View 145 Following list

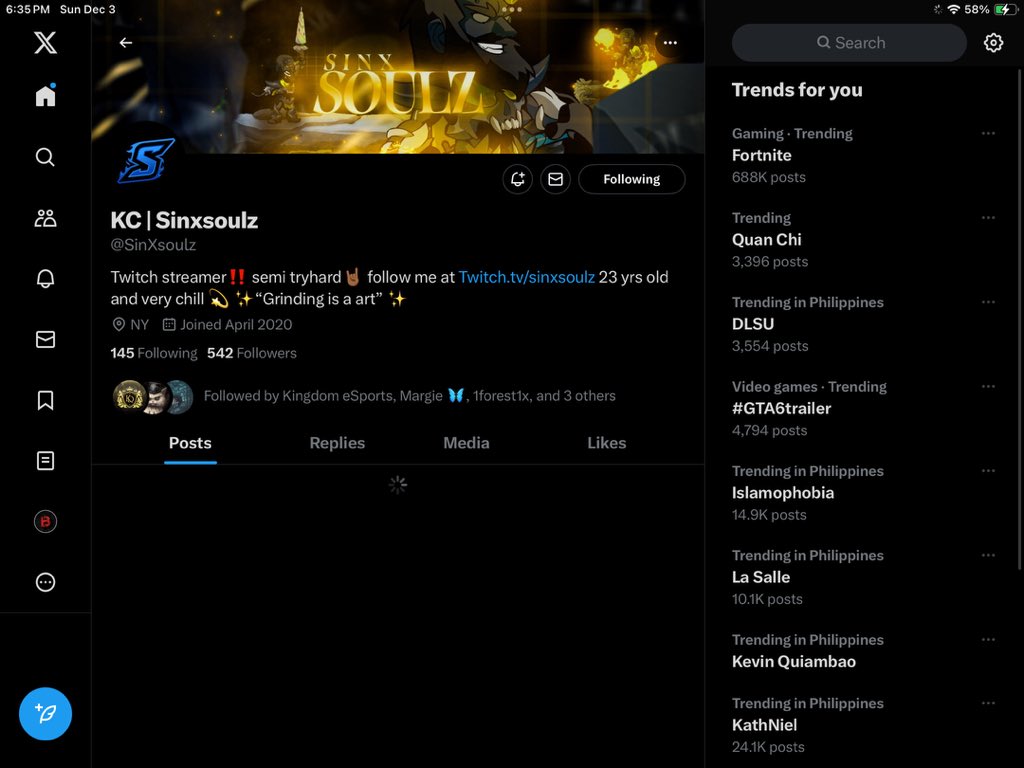(x=153, y=353)
